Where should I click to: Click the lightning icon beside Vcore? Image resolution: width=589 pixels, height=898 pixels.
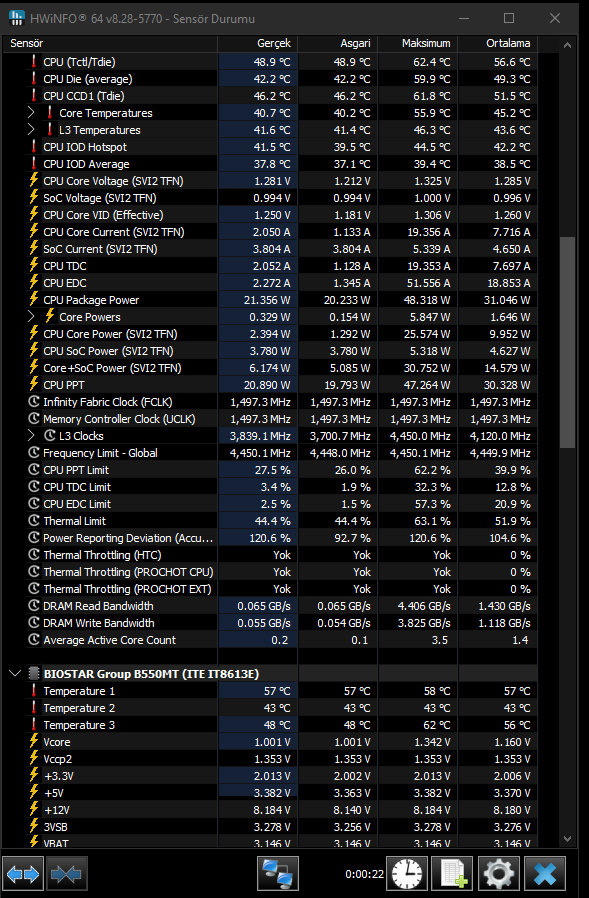[34, 742]
